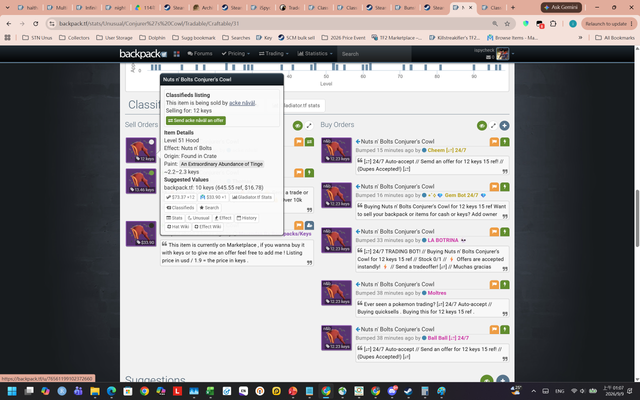The height and width of the screenshot is (400, 640).
Task: Report Moltres buy order with flag
Action: coord(494,284)
